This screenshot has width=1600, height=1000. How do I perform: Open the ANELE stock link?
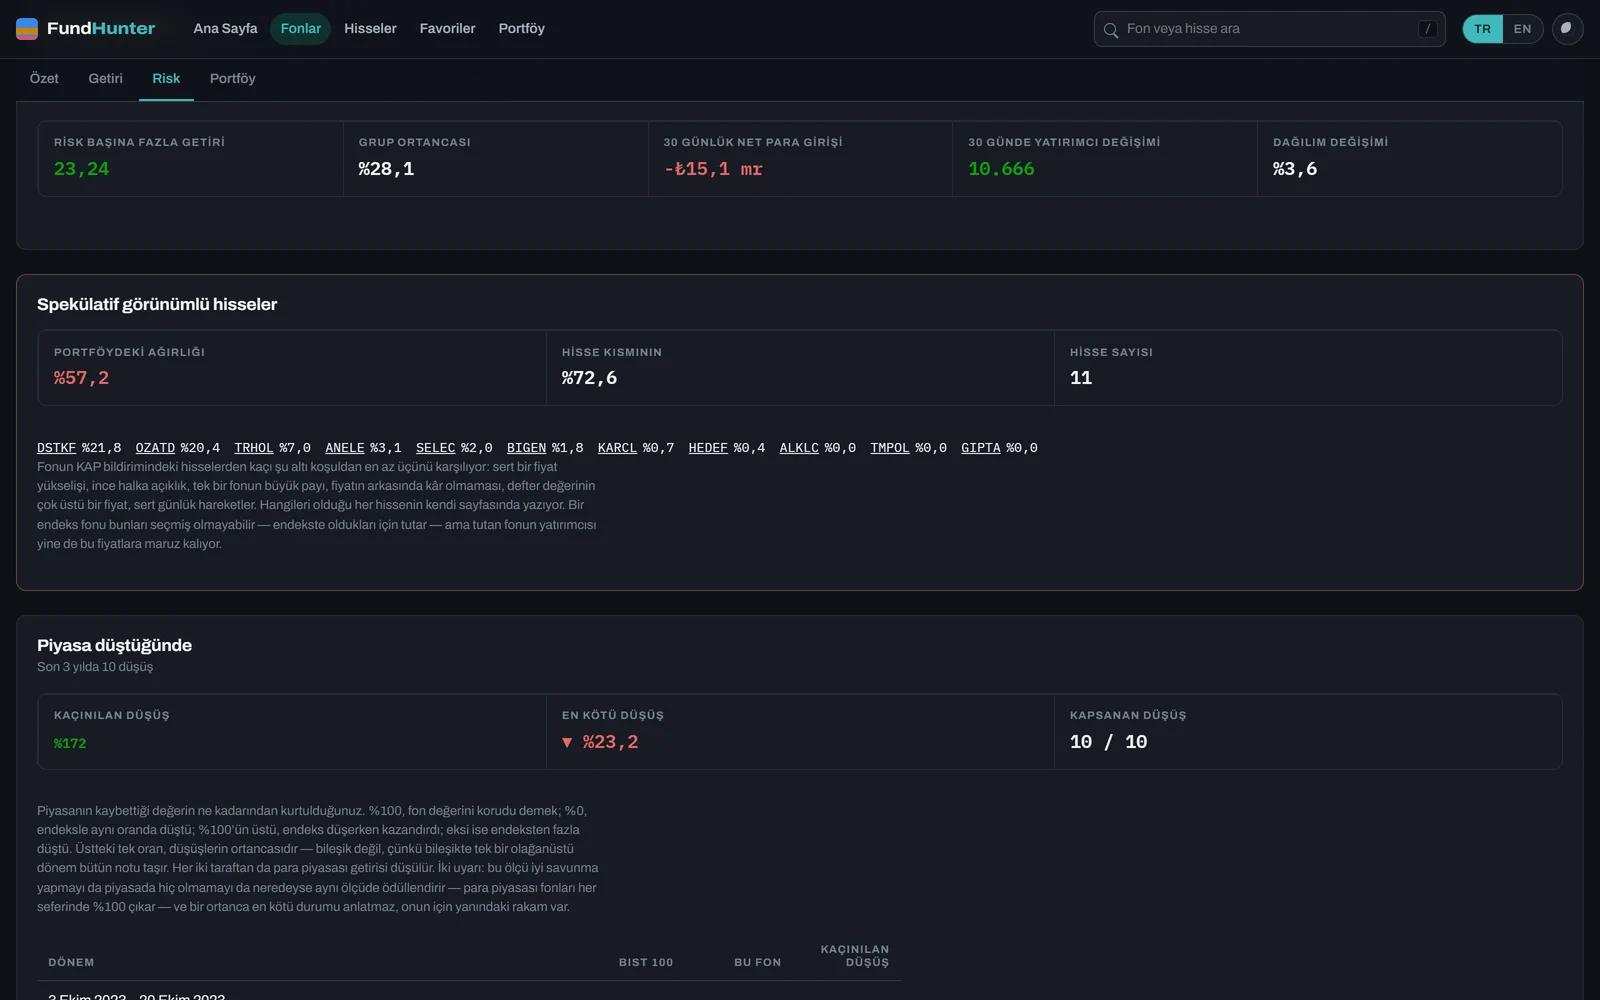pyautogui.click(x=344, y=448)
